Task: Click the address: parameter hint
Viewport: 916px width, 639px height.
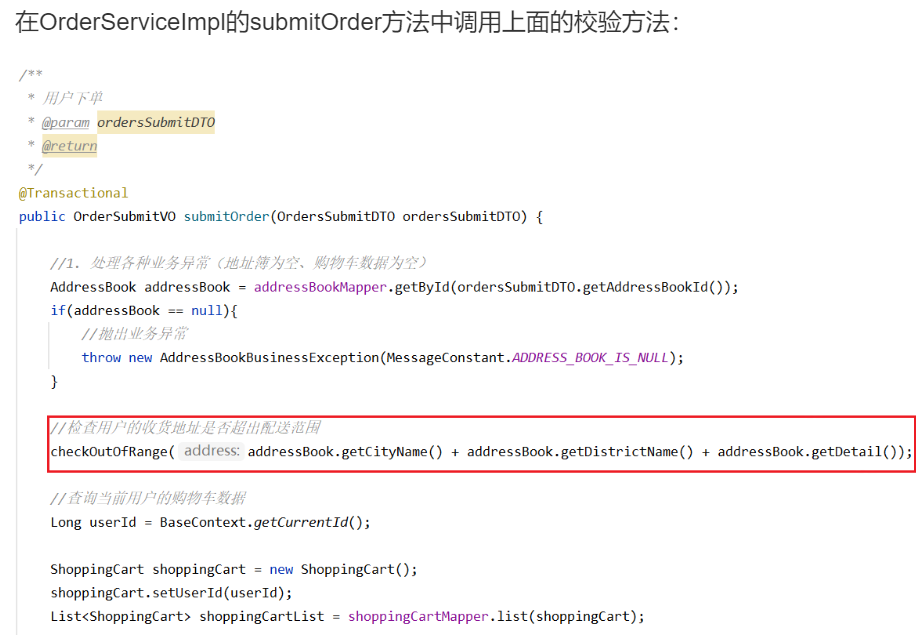Action: [x=211, y=451]
